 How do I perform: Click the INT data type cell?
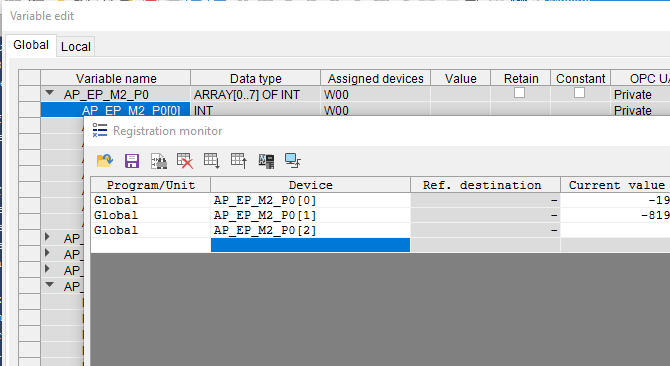pos(256,110)
